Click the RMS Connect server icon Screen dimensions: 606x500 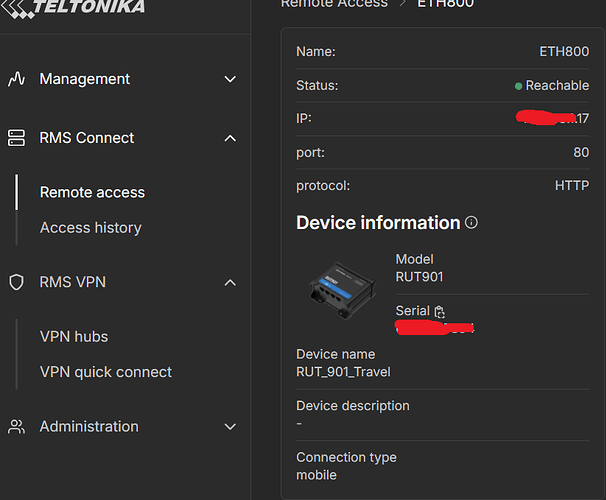(16, 138)
